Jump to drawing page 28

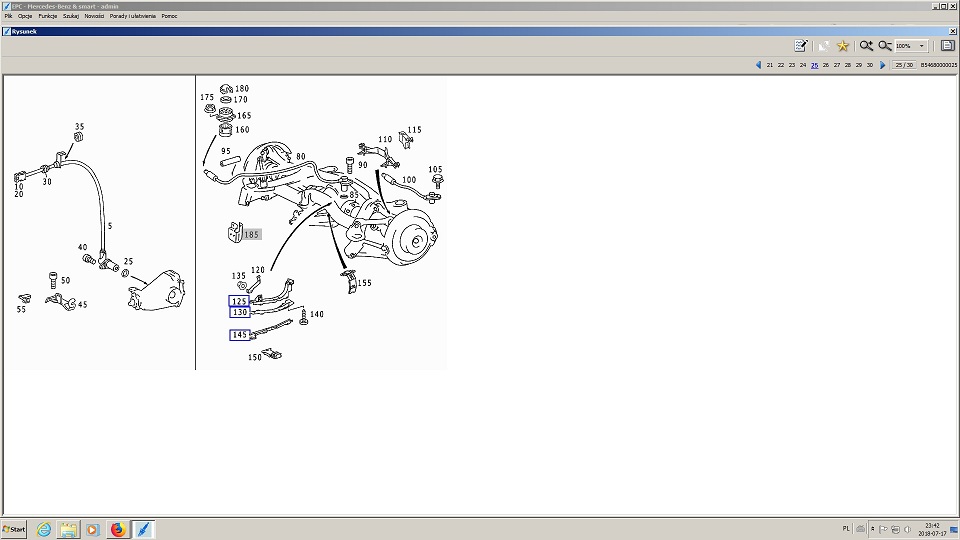848,65
